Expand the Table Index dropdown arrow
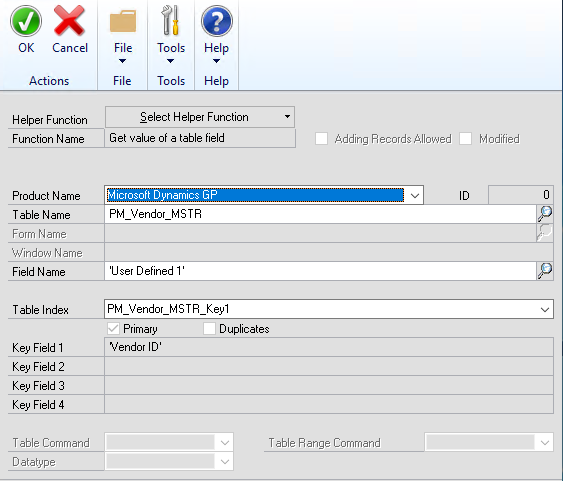Screen dimensions: 563x481 (545, 309)
